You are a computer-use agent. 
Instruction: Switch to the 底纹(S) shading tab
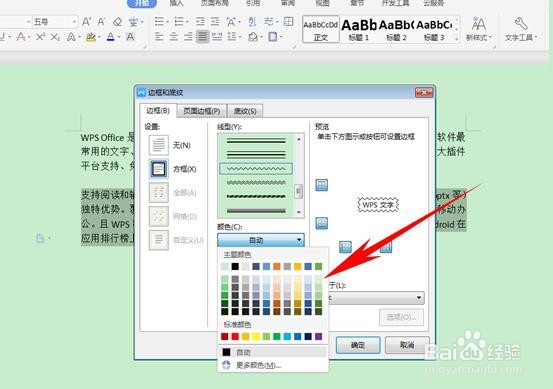pyautogui.click(x=245, y=111)
